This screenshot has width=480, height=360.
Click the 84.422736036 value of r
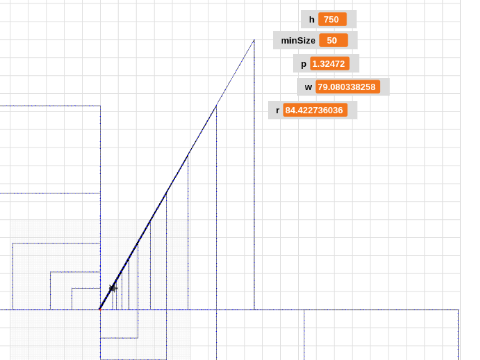coord(315,110)
